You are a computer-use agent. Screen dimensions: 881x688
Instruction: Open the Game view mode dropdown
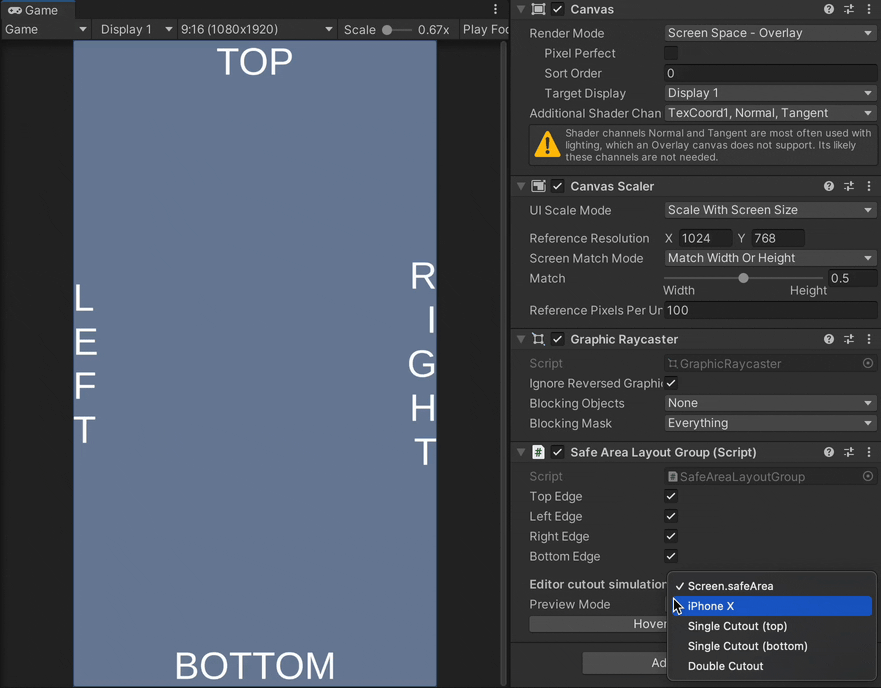point(46,29)
